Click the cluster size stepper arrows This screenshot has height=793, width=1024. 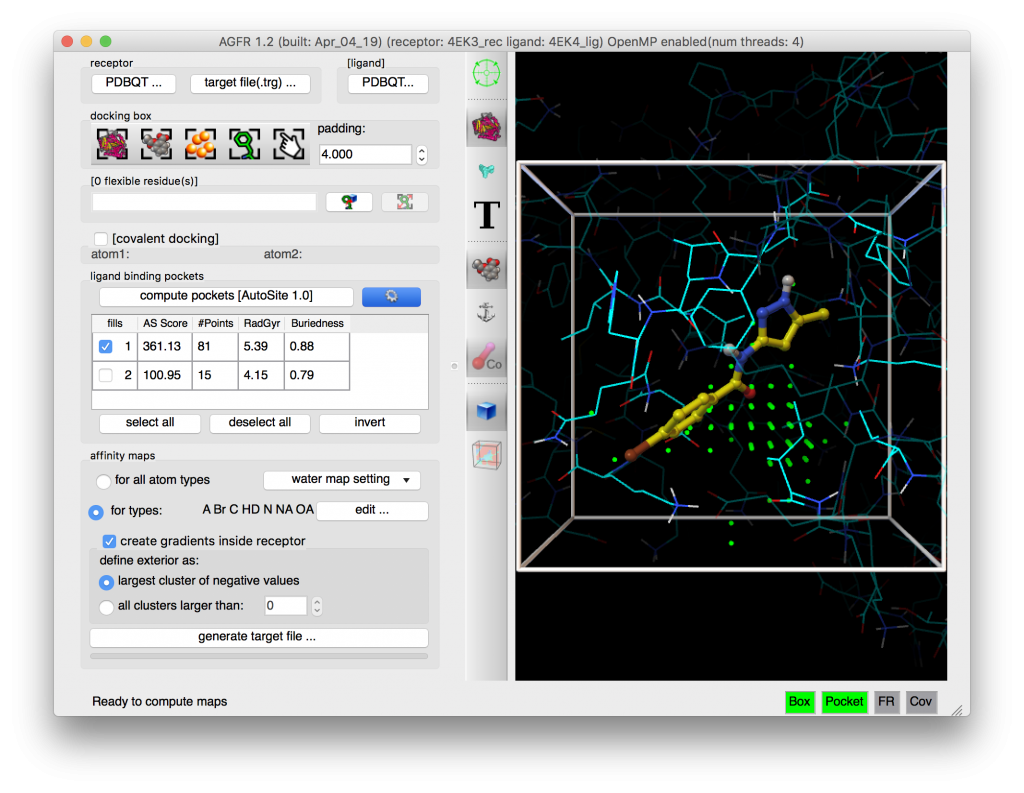tap(315, 605)
